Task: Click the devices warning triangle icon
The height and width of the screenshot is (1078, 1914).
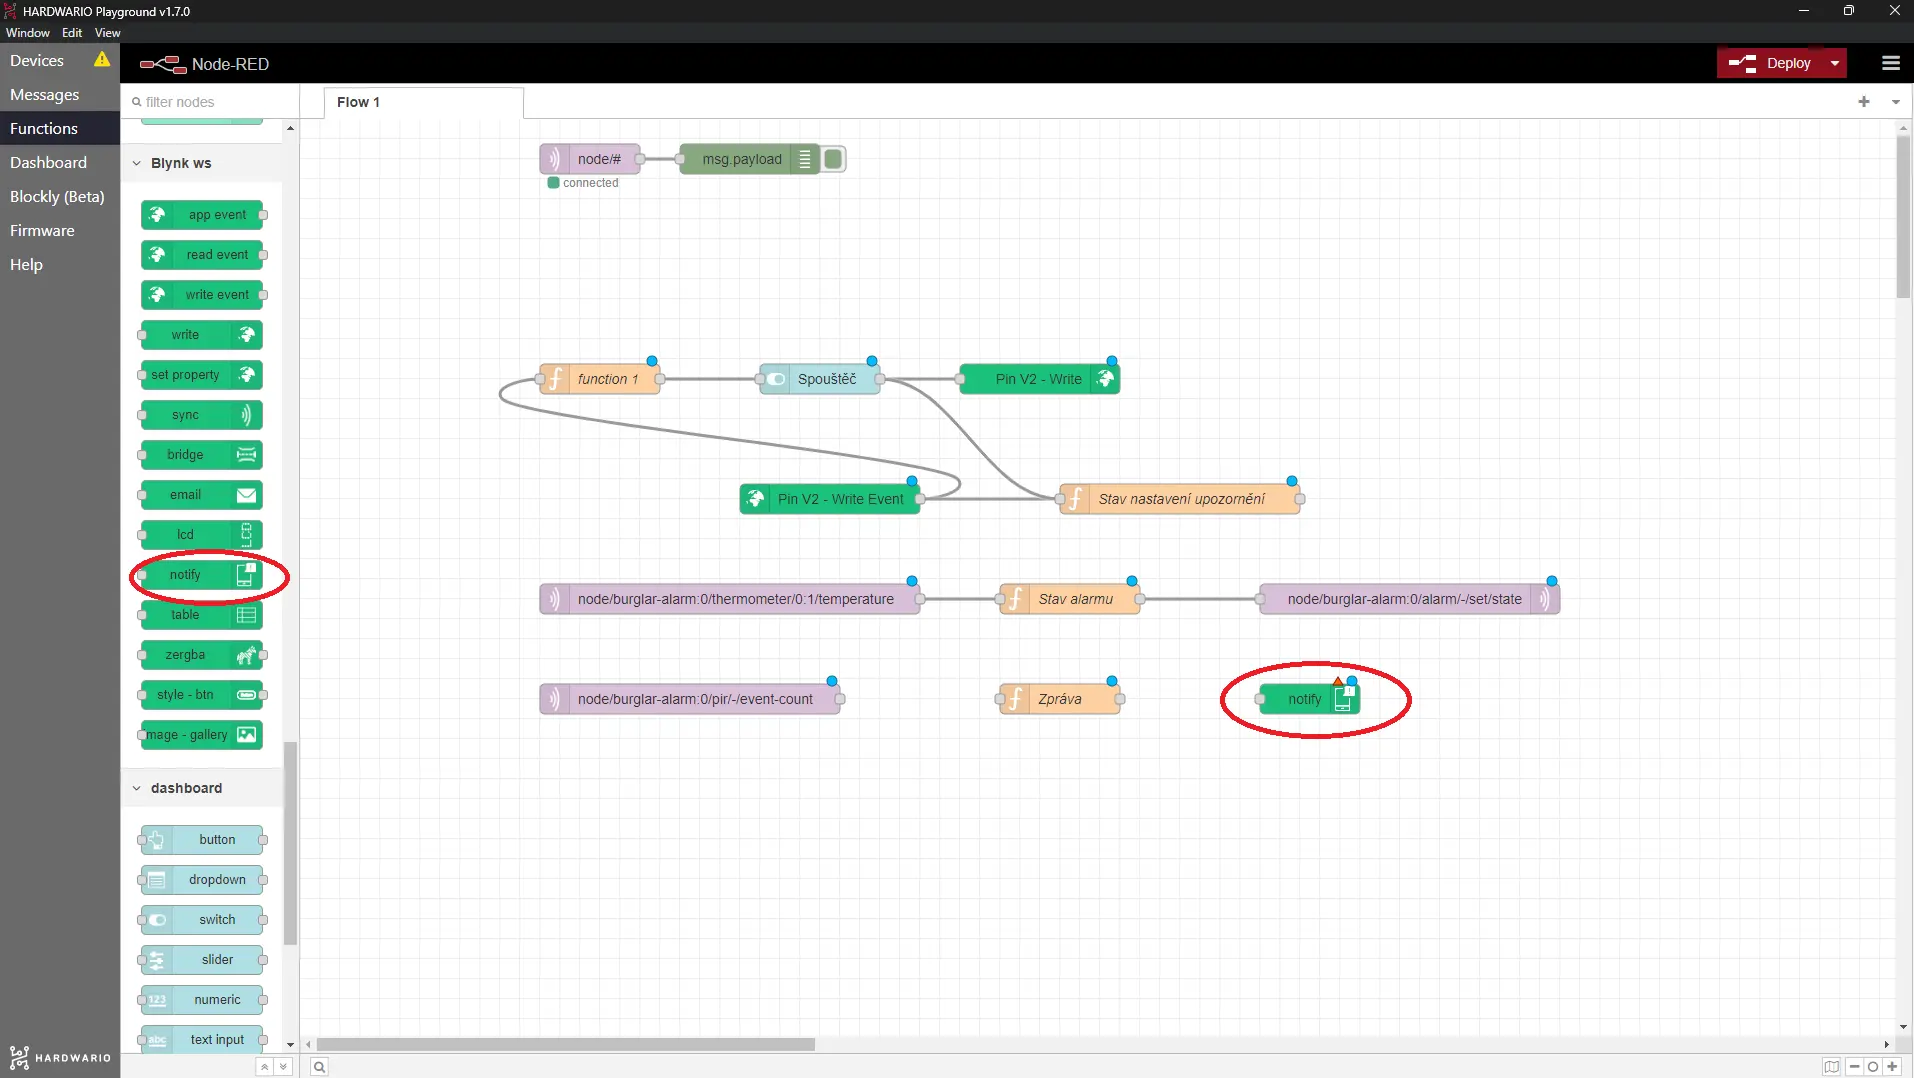Action: point(102,60)
